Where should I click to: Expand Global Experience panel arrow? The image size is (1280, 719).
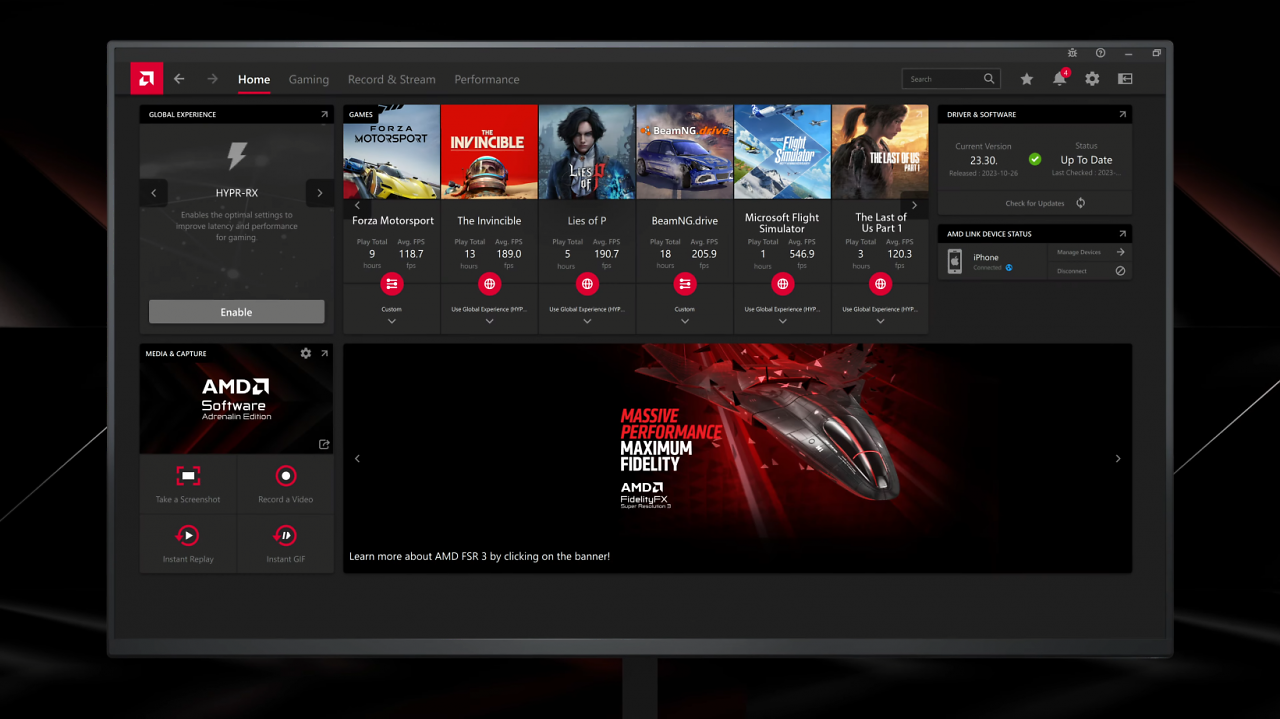(324, 115)
